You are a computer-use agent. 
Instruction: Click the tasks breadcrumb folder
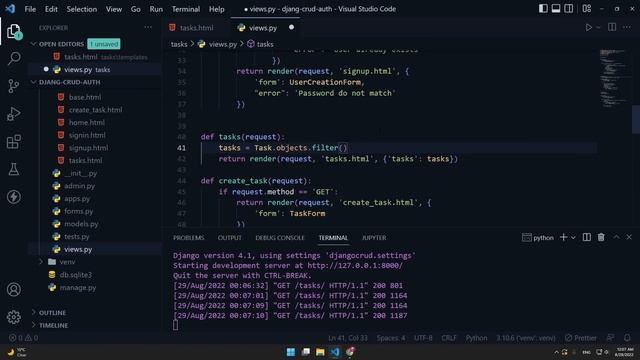pyautogui.click(x=179, y=44)
